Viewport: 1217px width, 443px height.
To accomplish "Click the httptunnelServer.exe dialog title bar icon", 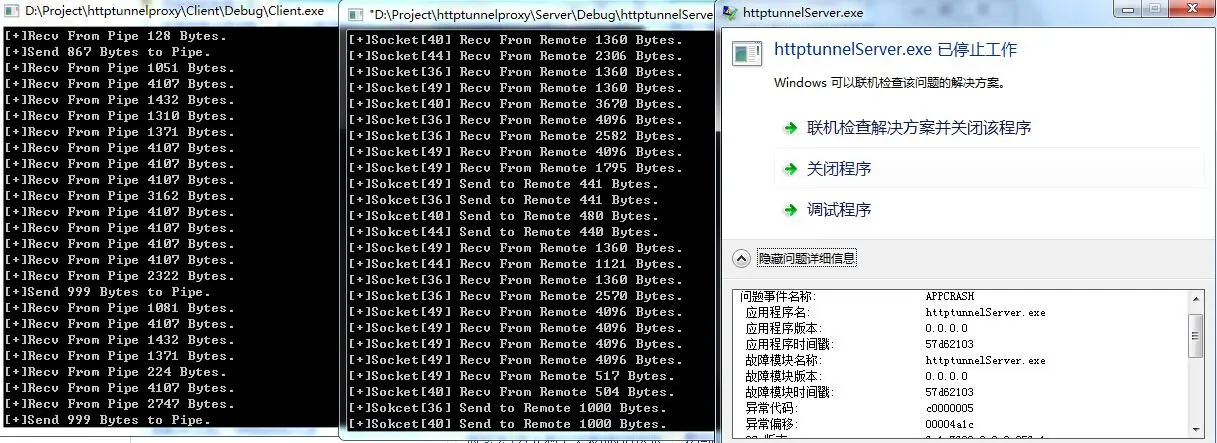I will pyautogui.click(x=729, y=12).
